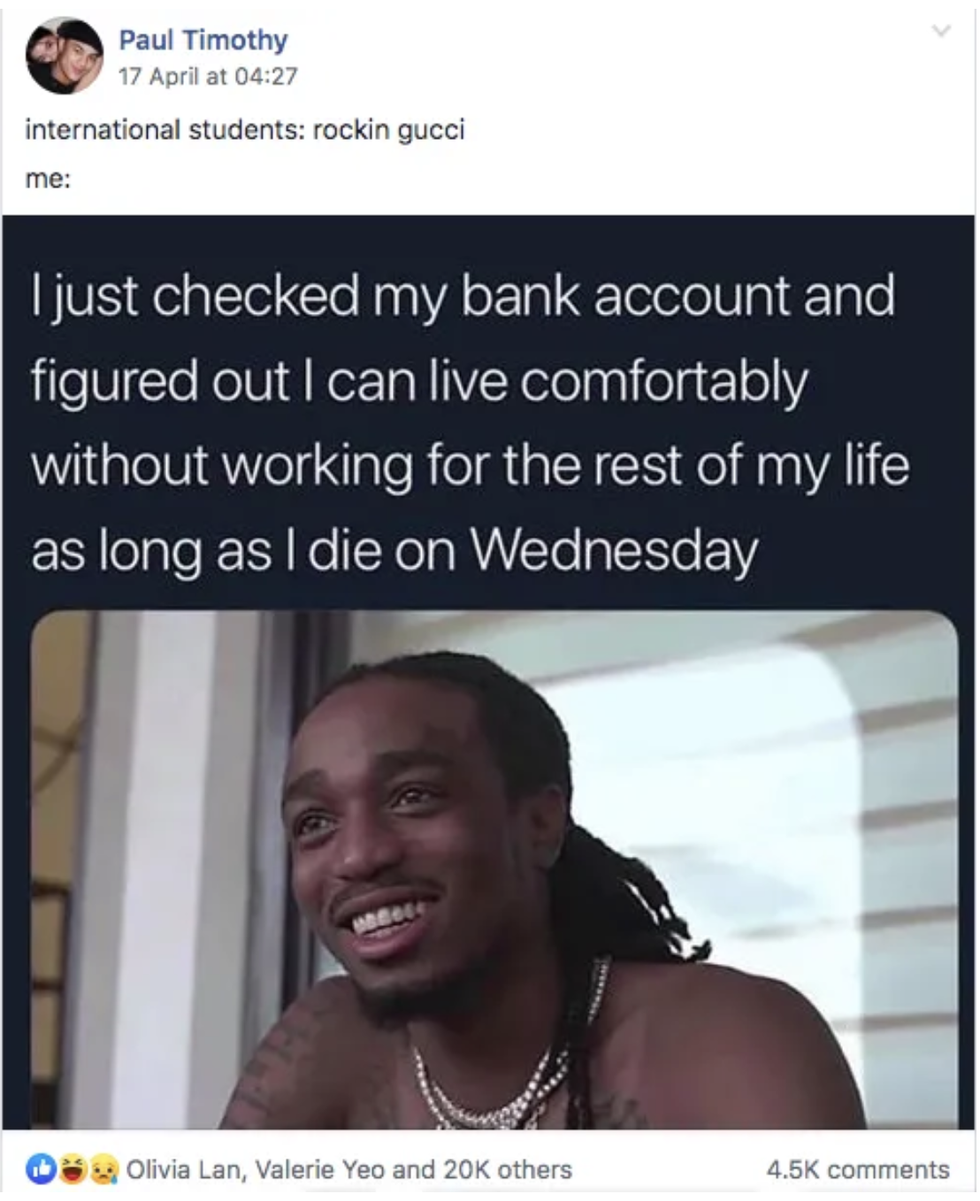This screenshot has width=980, height=1201.
Task: Click the blue Like reaction icon
Action: (x=39, y=1169)
